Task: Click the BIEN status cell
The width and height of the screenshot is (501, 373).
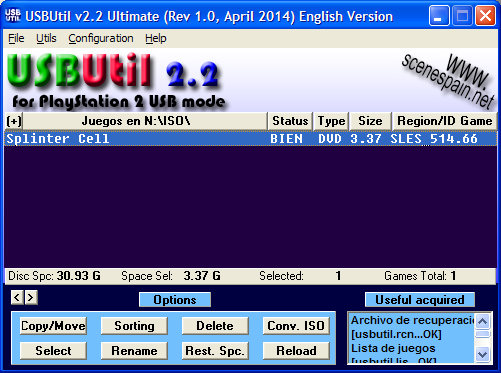Action: click(287, 139)
